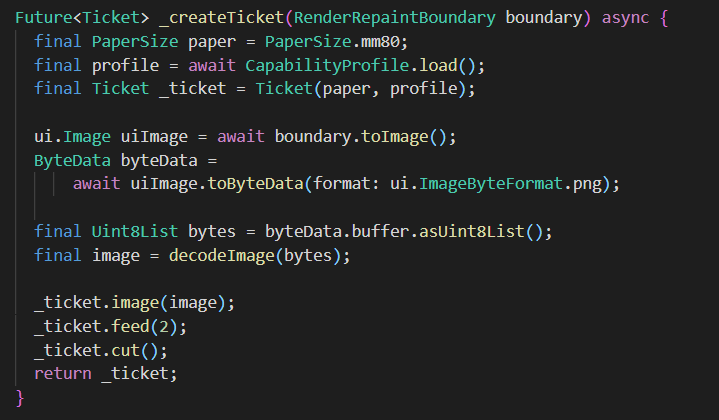
Task: Click asUint8List() method call
Action: [481, 232]
